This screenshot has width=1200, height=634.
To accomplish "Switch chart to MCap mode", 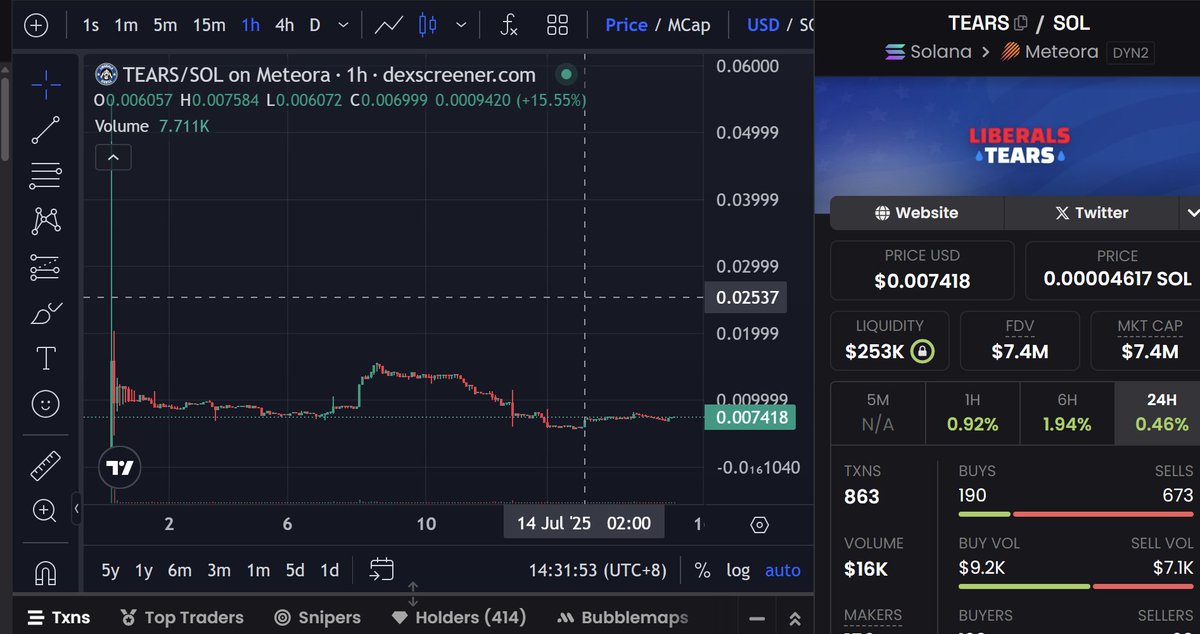I will (x=689, y=25).
